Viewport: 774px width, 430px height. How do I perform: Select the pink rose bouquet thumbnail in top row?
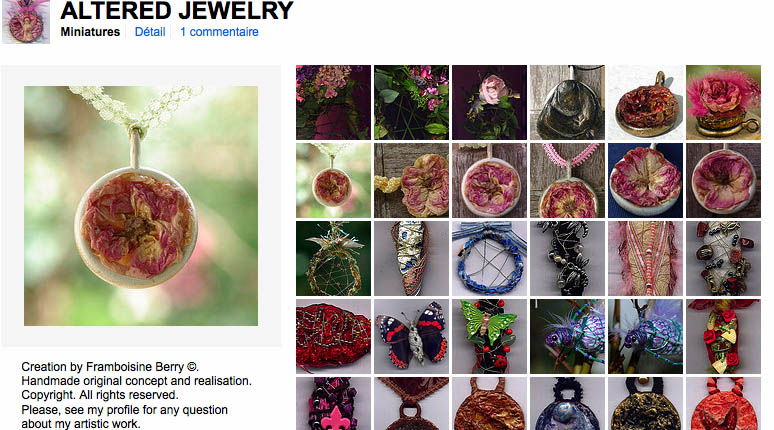tap(489, 102)
